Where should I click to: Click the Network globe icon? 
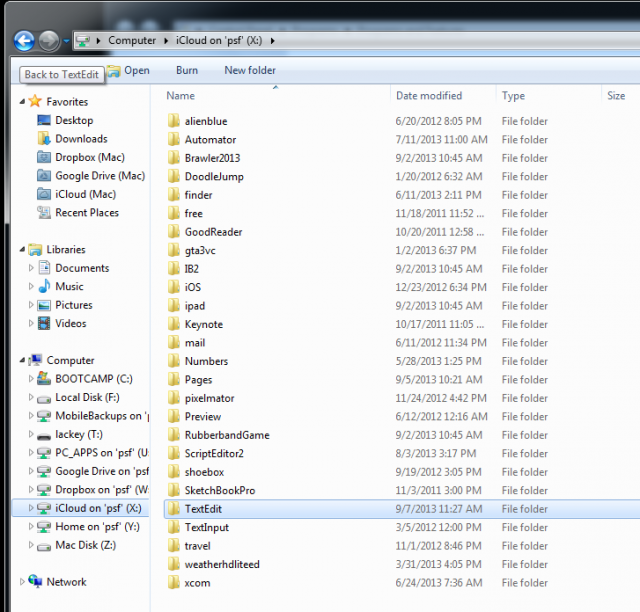(x=36, y=581)
